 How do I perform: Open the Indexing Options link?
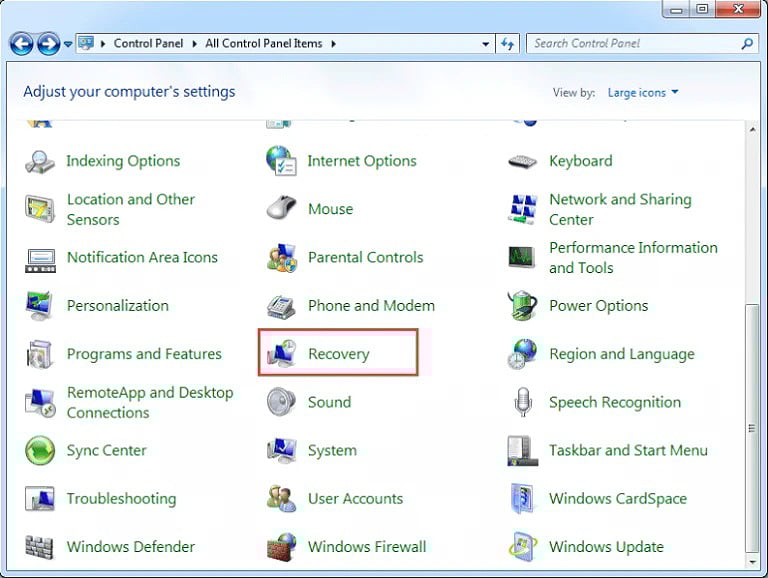click(x=123, y=161)
